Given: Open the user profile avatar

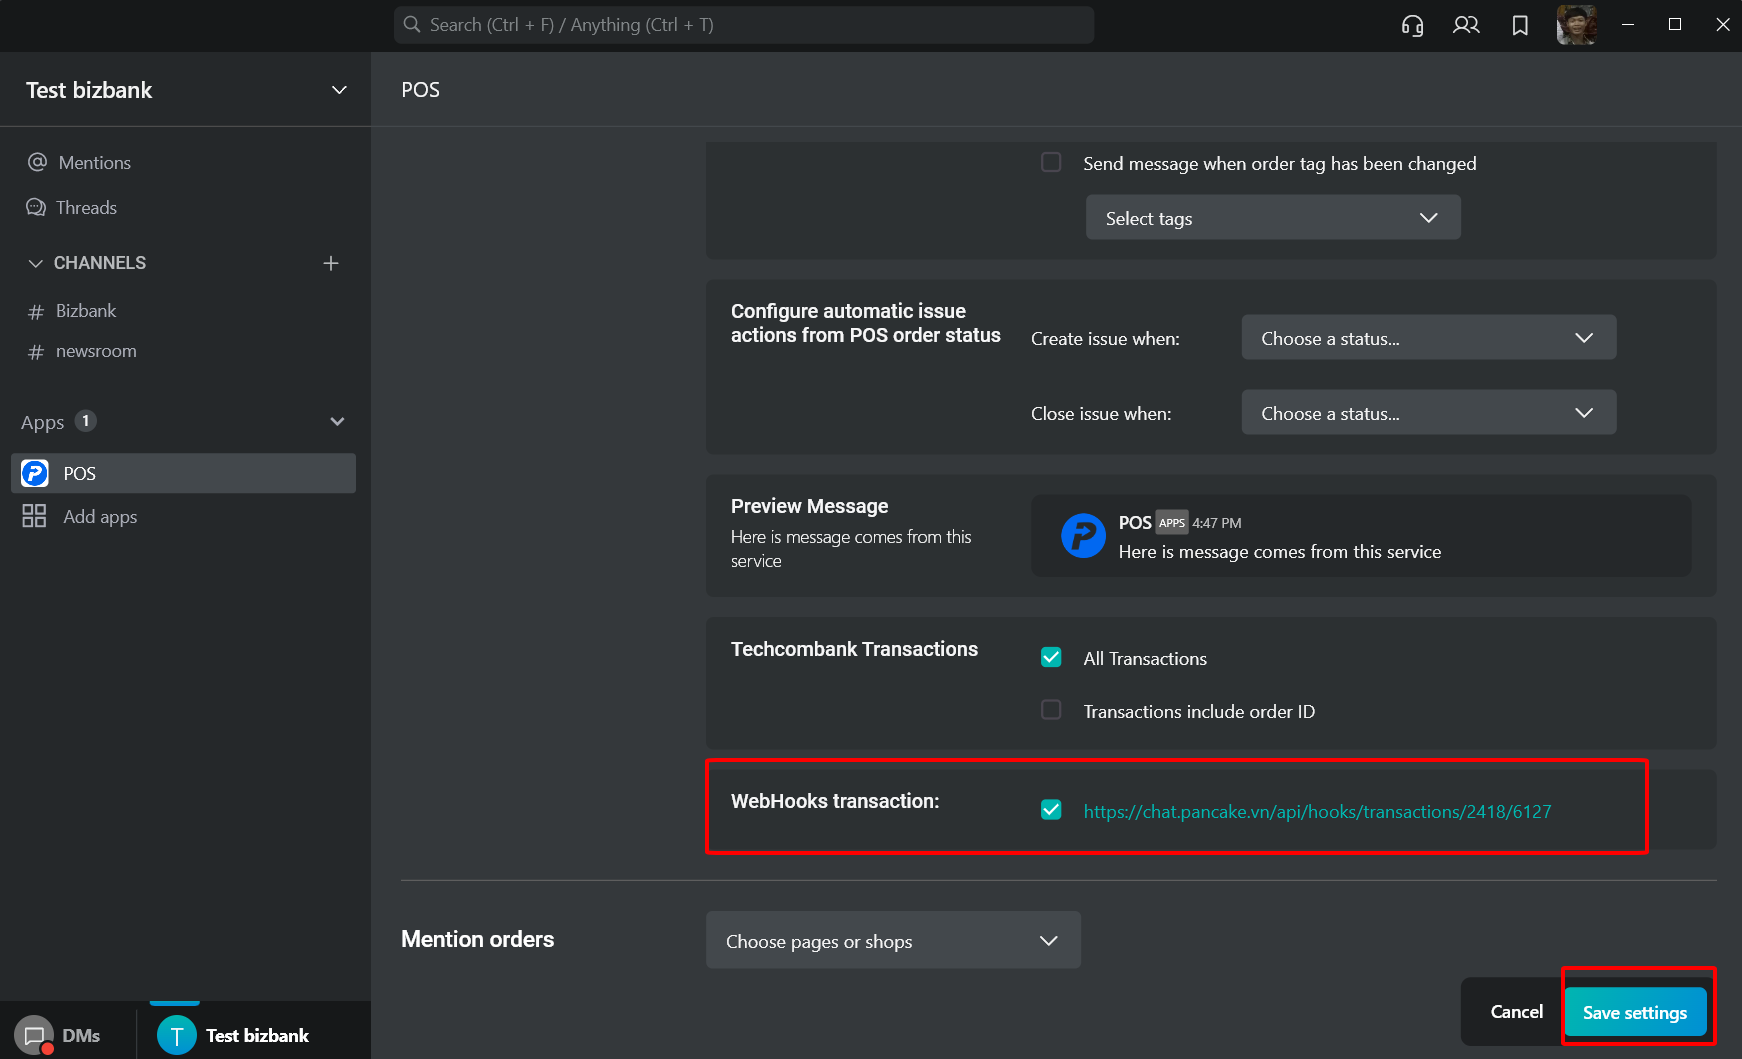Looking at the screenshot, I should [1576, 26].
